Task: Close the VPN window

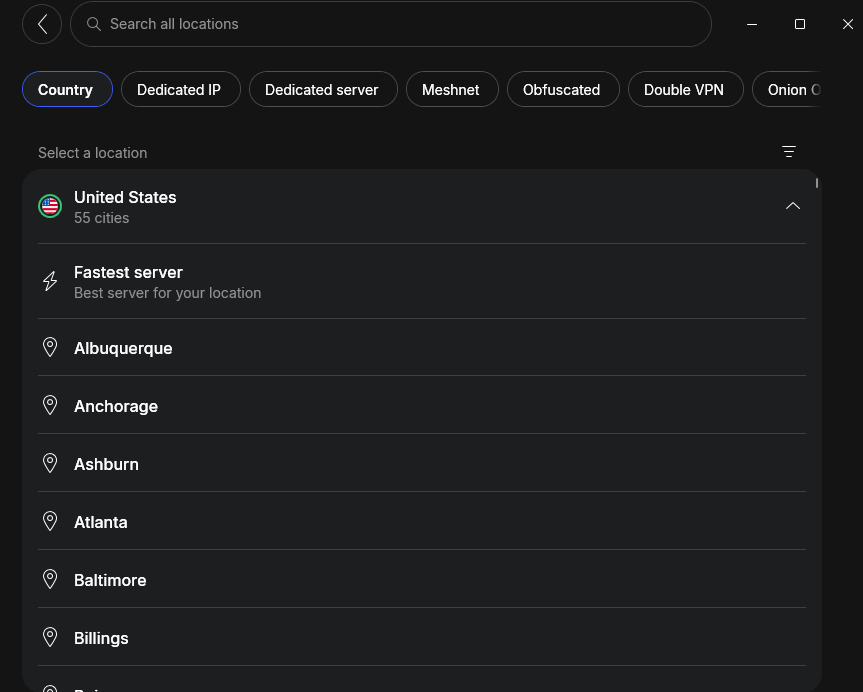Action: point(848,24)
